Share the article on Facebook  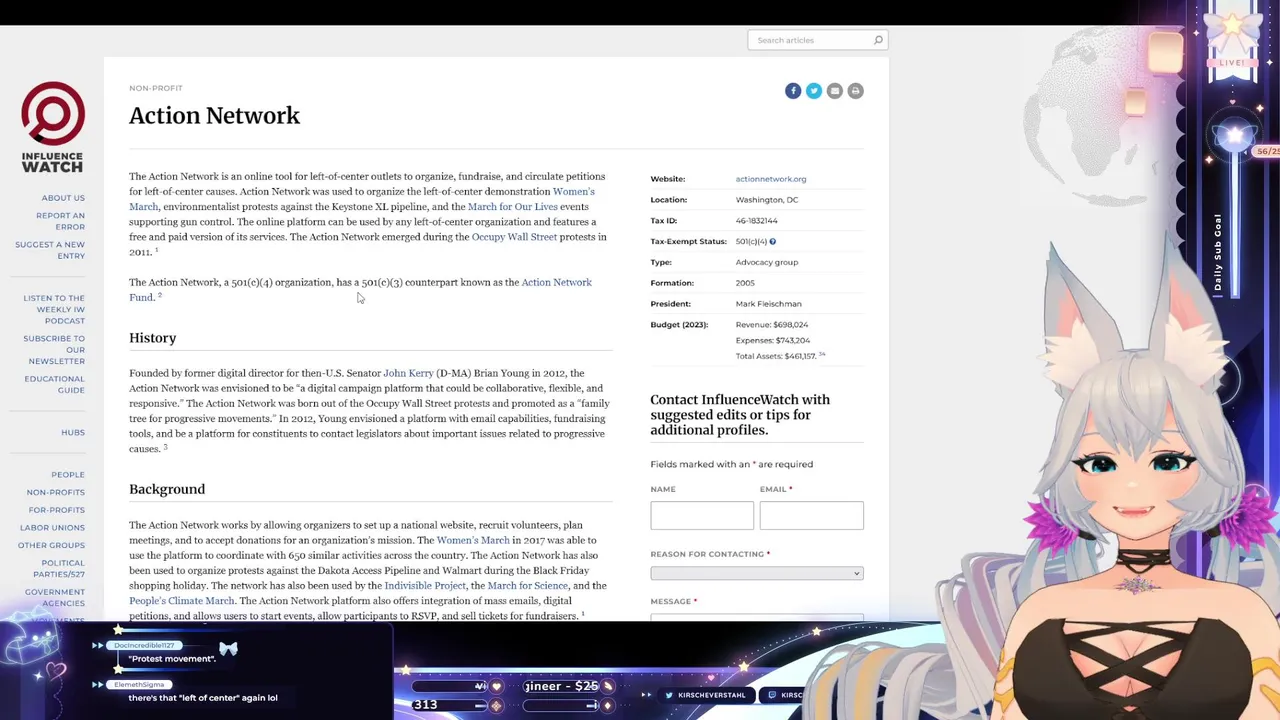[793, 91]
